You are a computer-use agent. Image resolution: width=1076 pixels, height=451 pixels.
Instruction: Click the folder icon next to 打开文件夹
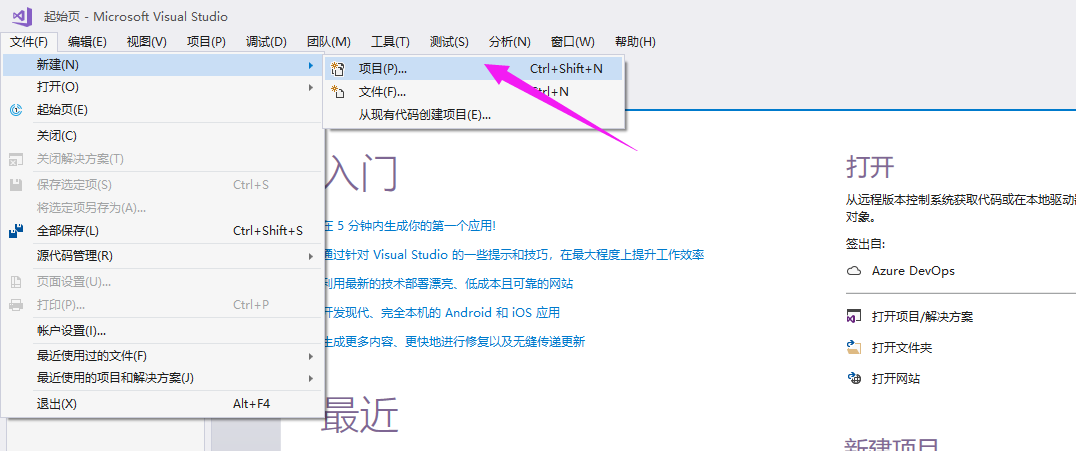pos(854,347)
